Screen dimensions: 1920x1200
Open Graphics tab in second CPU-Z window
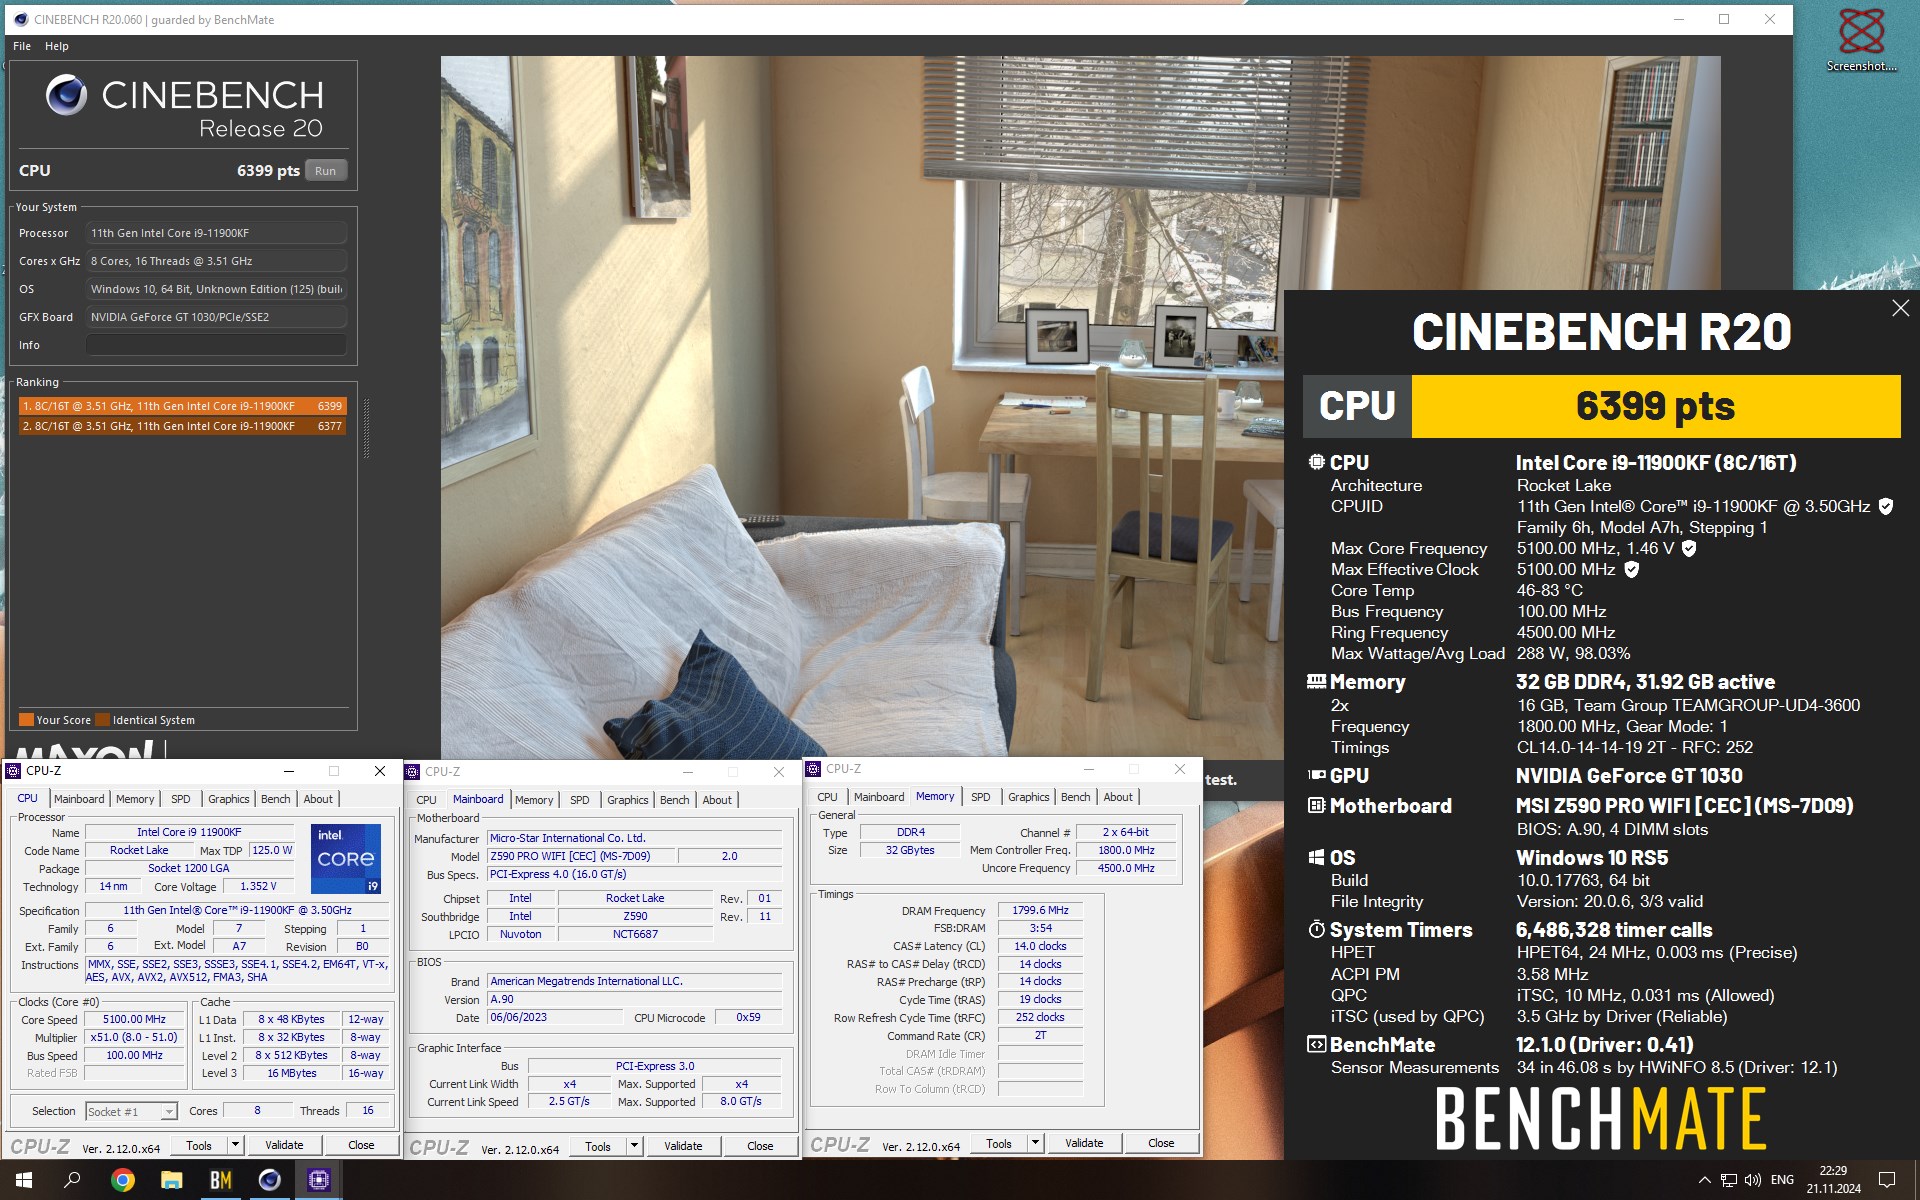627,800
